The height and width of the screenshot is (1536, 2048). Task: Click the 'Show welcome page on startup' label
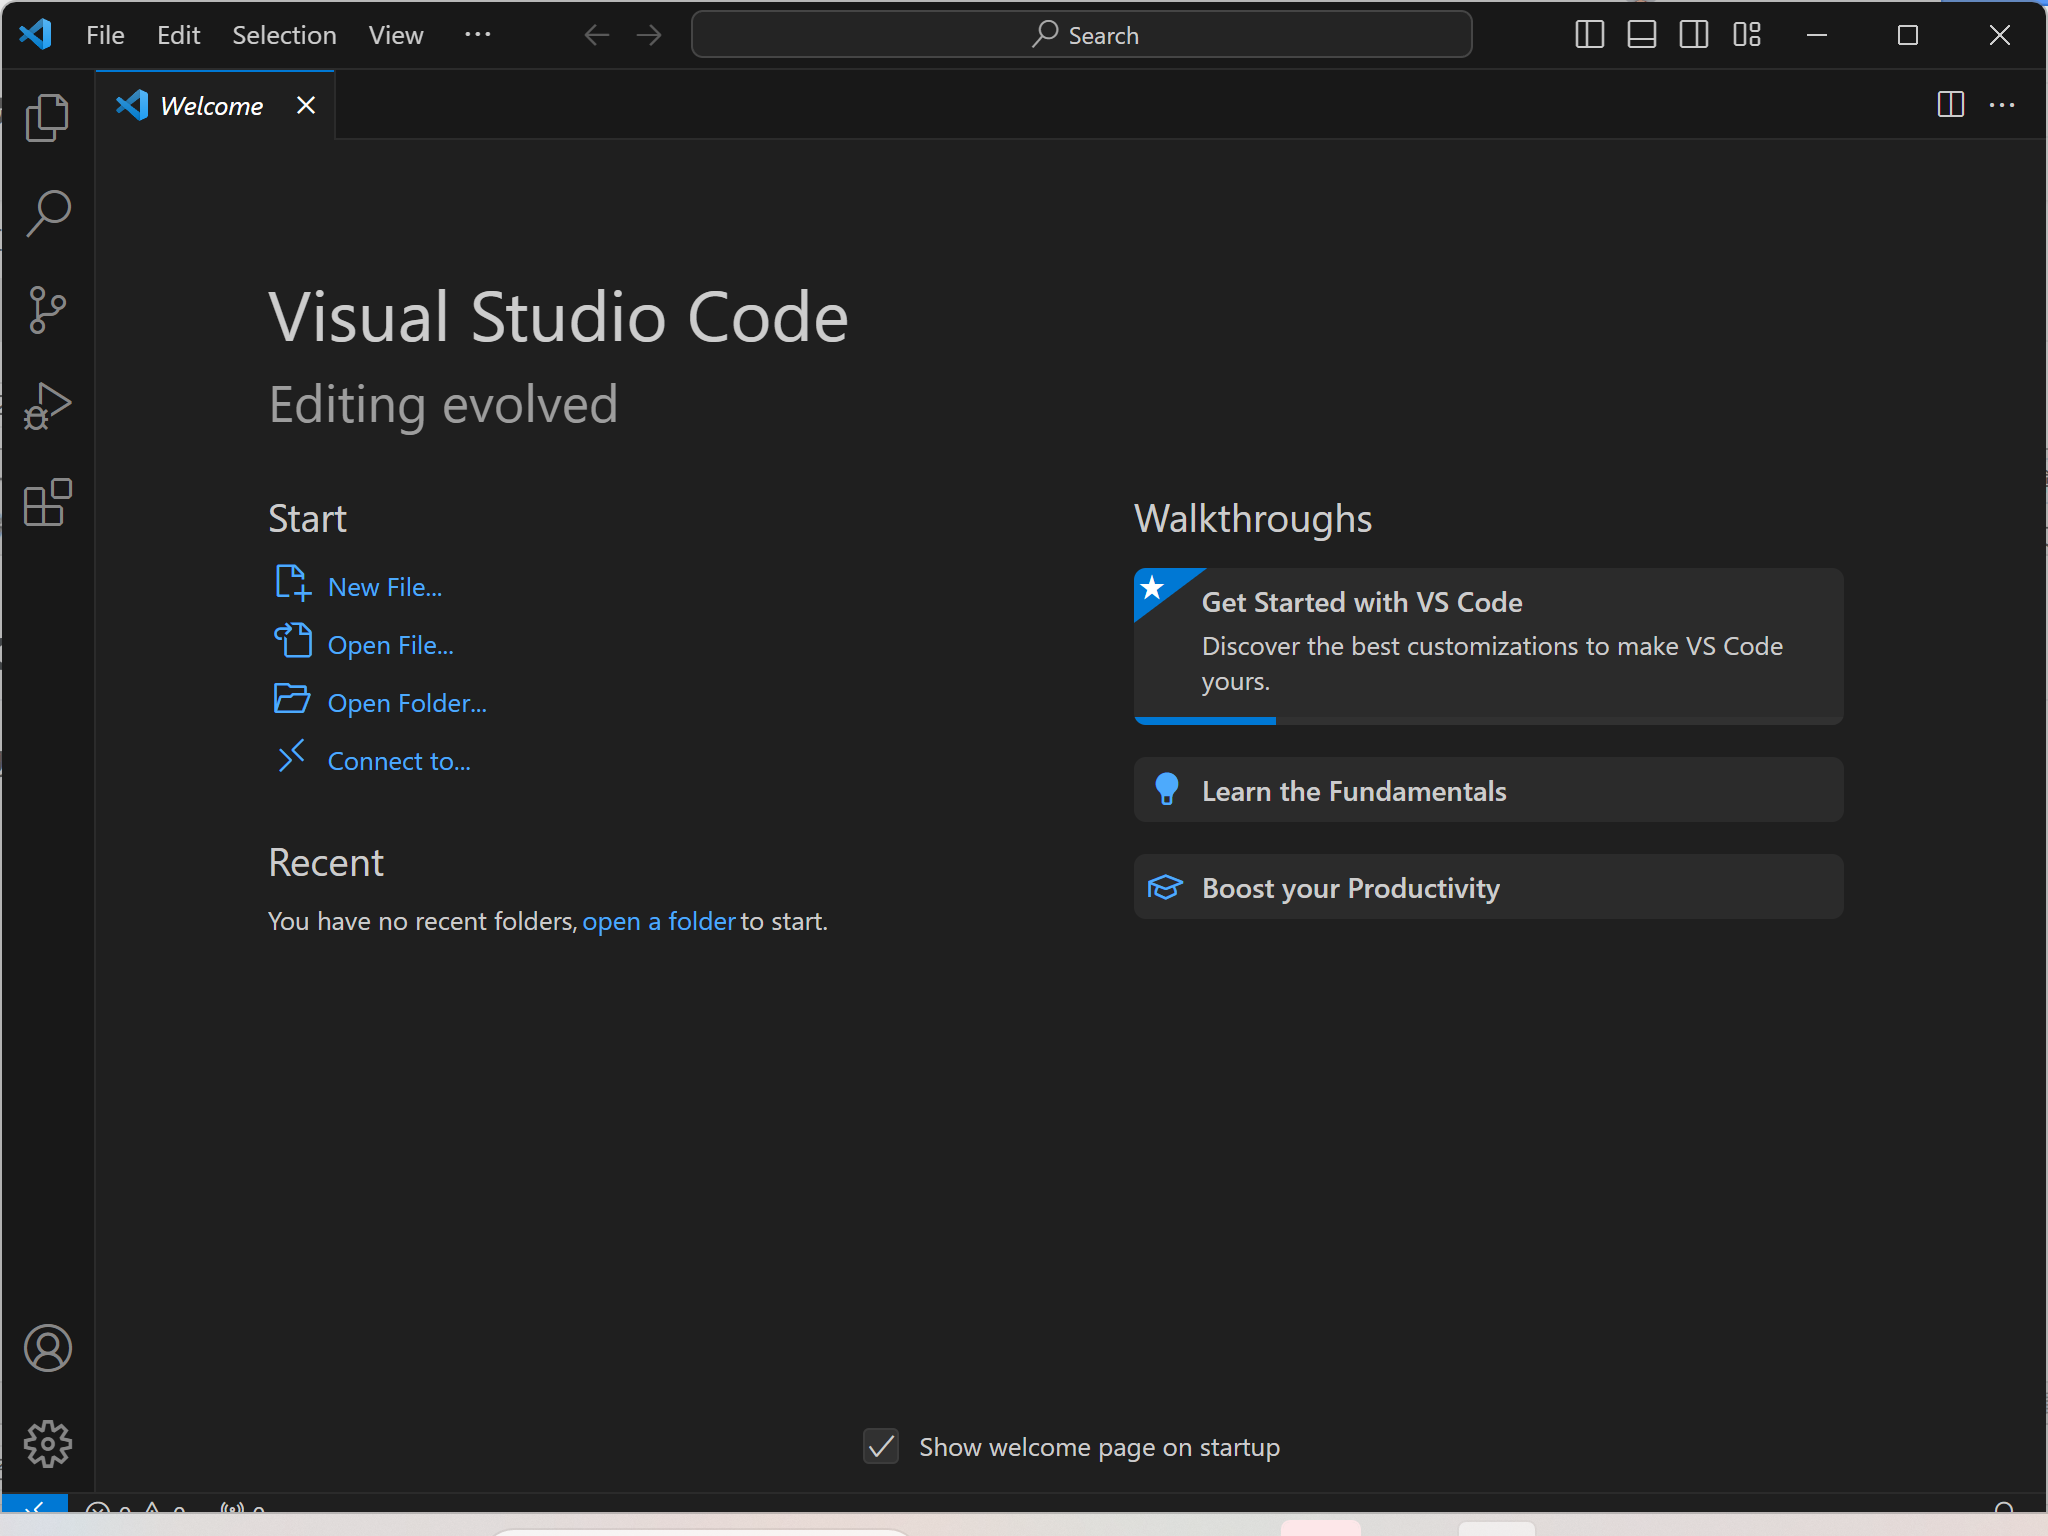click(x=1099, y=1447)
